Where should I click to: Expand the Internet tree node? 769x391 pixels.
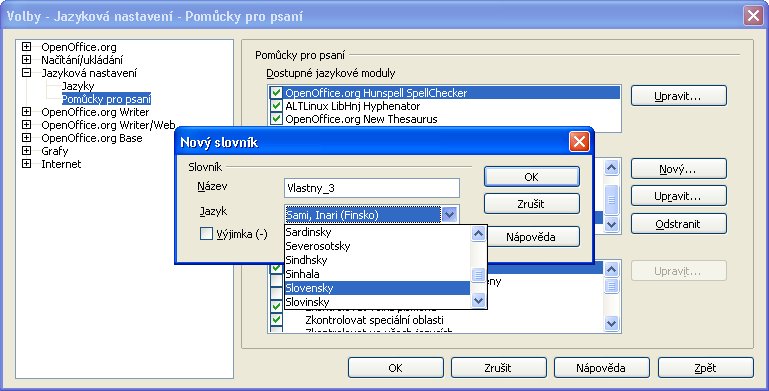pyautogui.click(x=26, y=164)
